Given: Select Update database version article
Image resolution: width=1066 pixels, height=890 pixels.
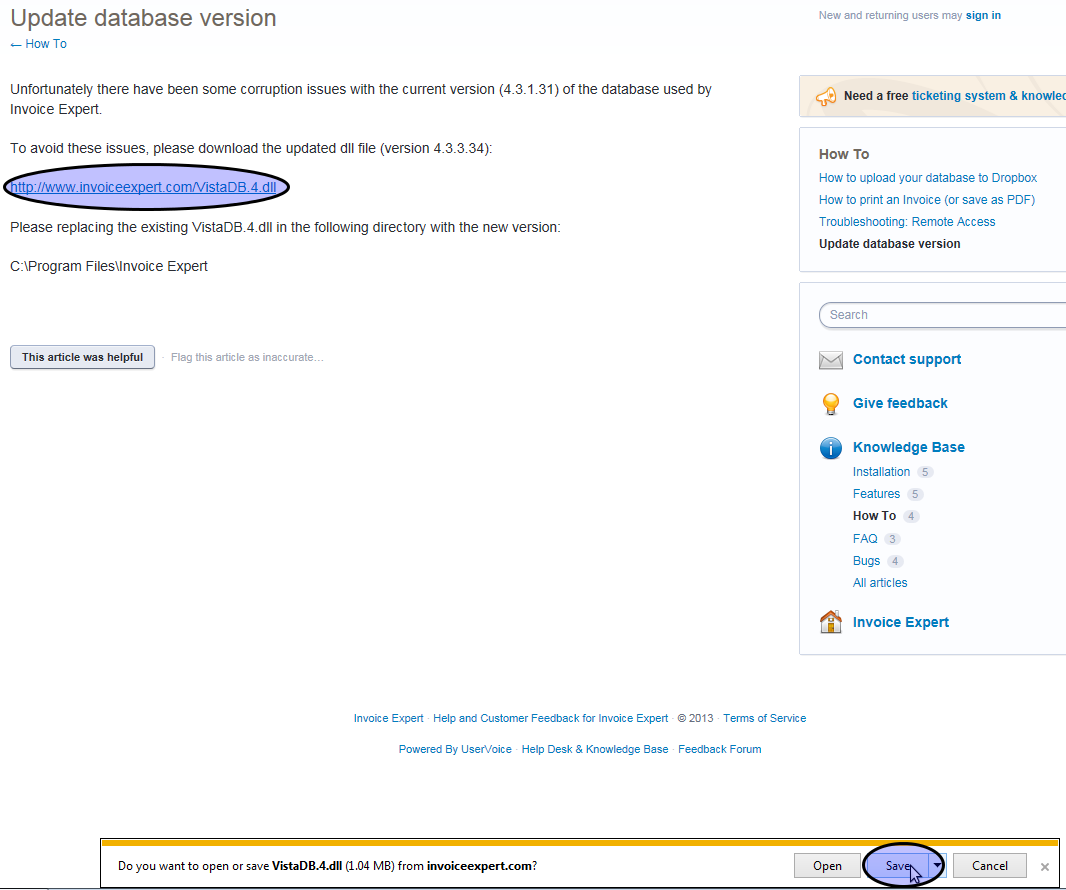Looking at the screenshot, I should [889, 243].
